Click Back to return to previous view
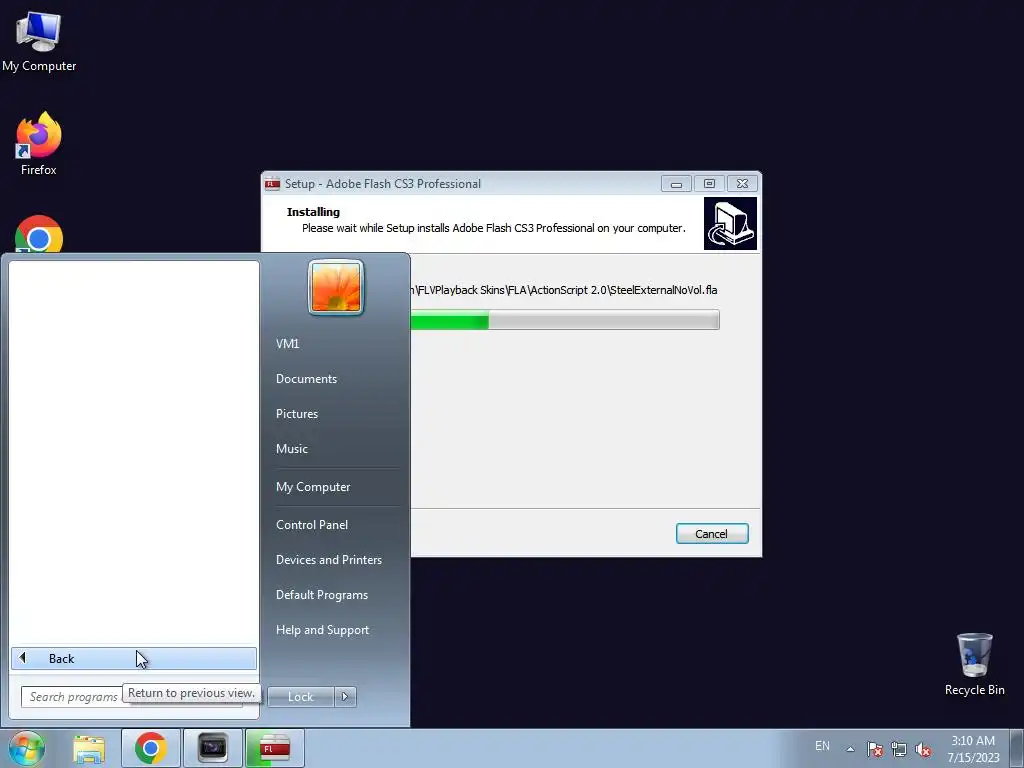Screen dimensions: 1024x768 click(x=134, y=658)
